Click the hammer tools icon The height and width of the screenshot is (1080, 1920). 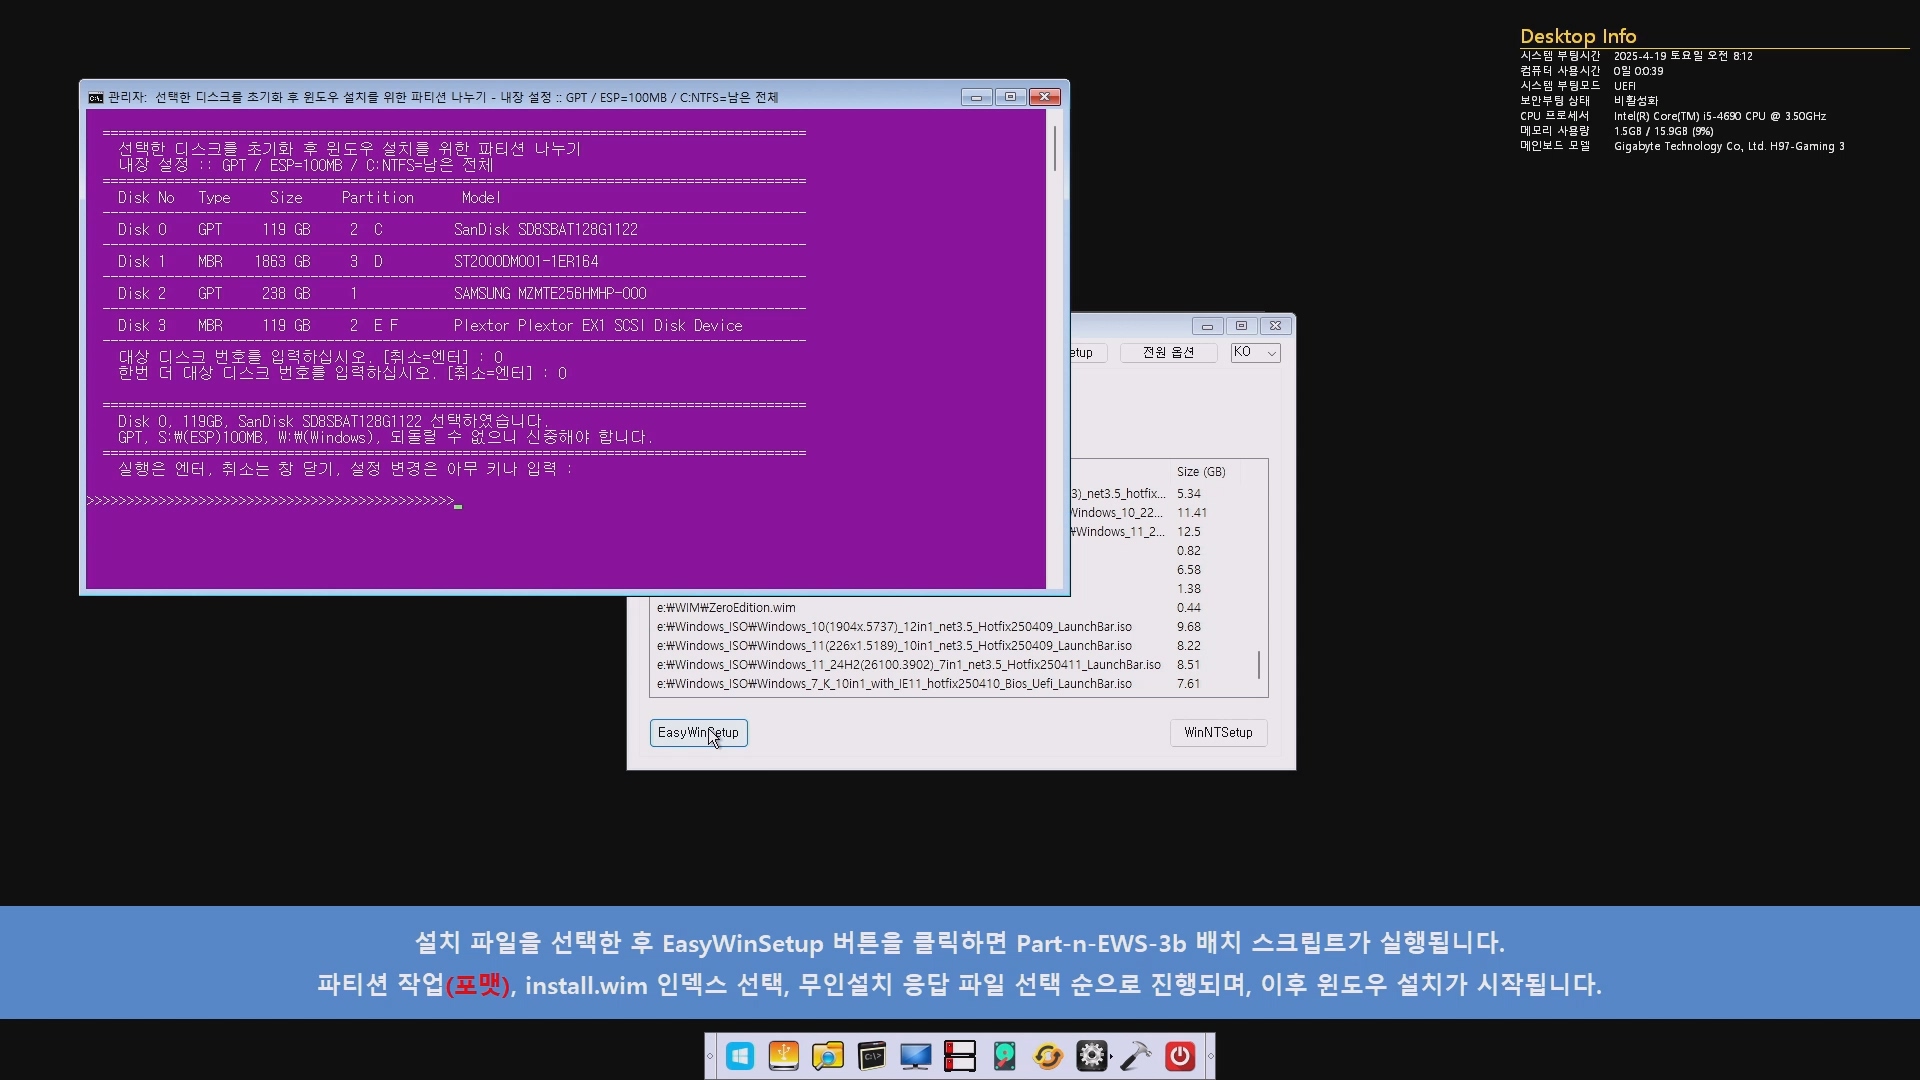tap(1136, 1056)
